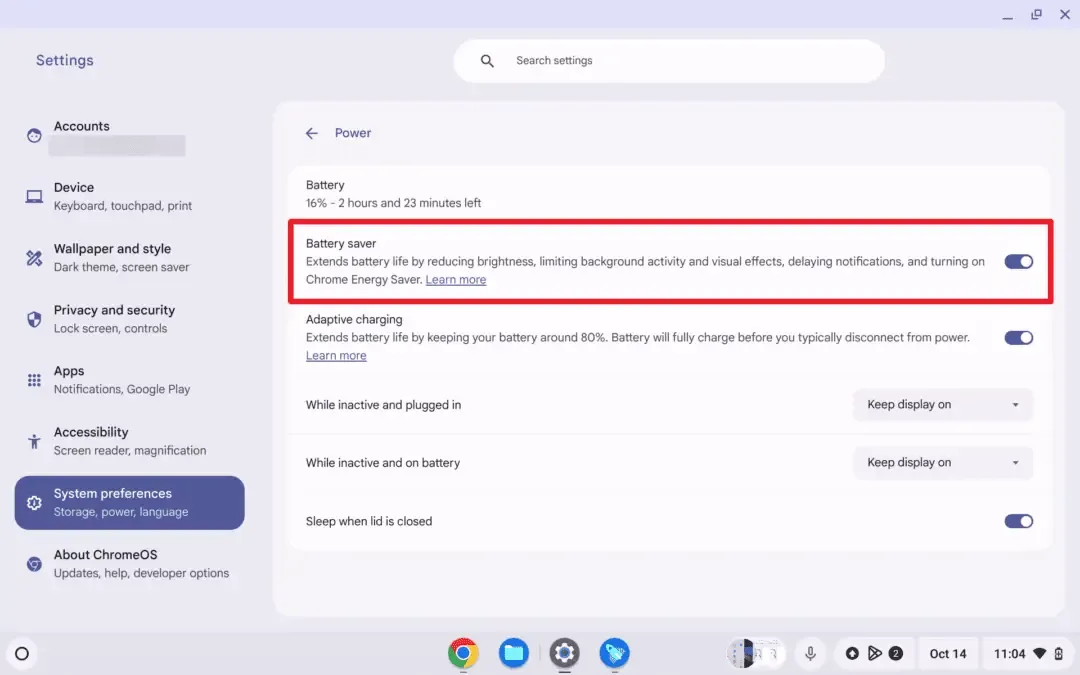Image resolution: width=1080 pixels, height=675 pixels.
Task: Click the Accessibility person icon
Action: 34,441
